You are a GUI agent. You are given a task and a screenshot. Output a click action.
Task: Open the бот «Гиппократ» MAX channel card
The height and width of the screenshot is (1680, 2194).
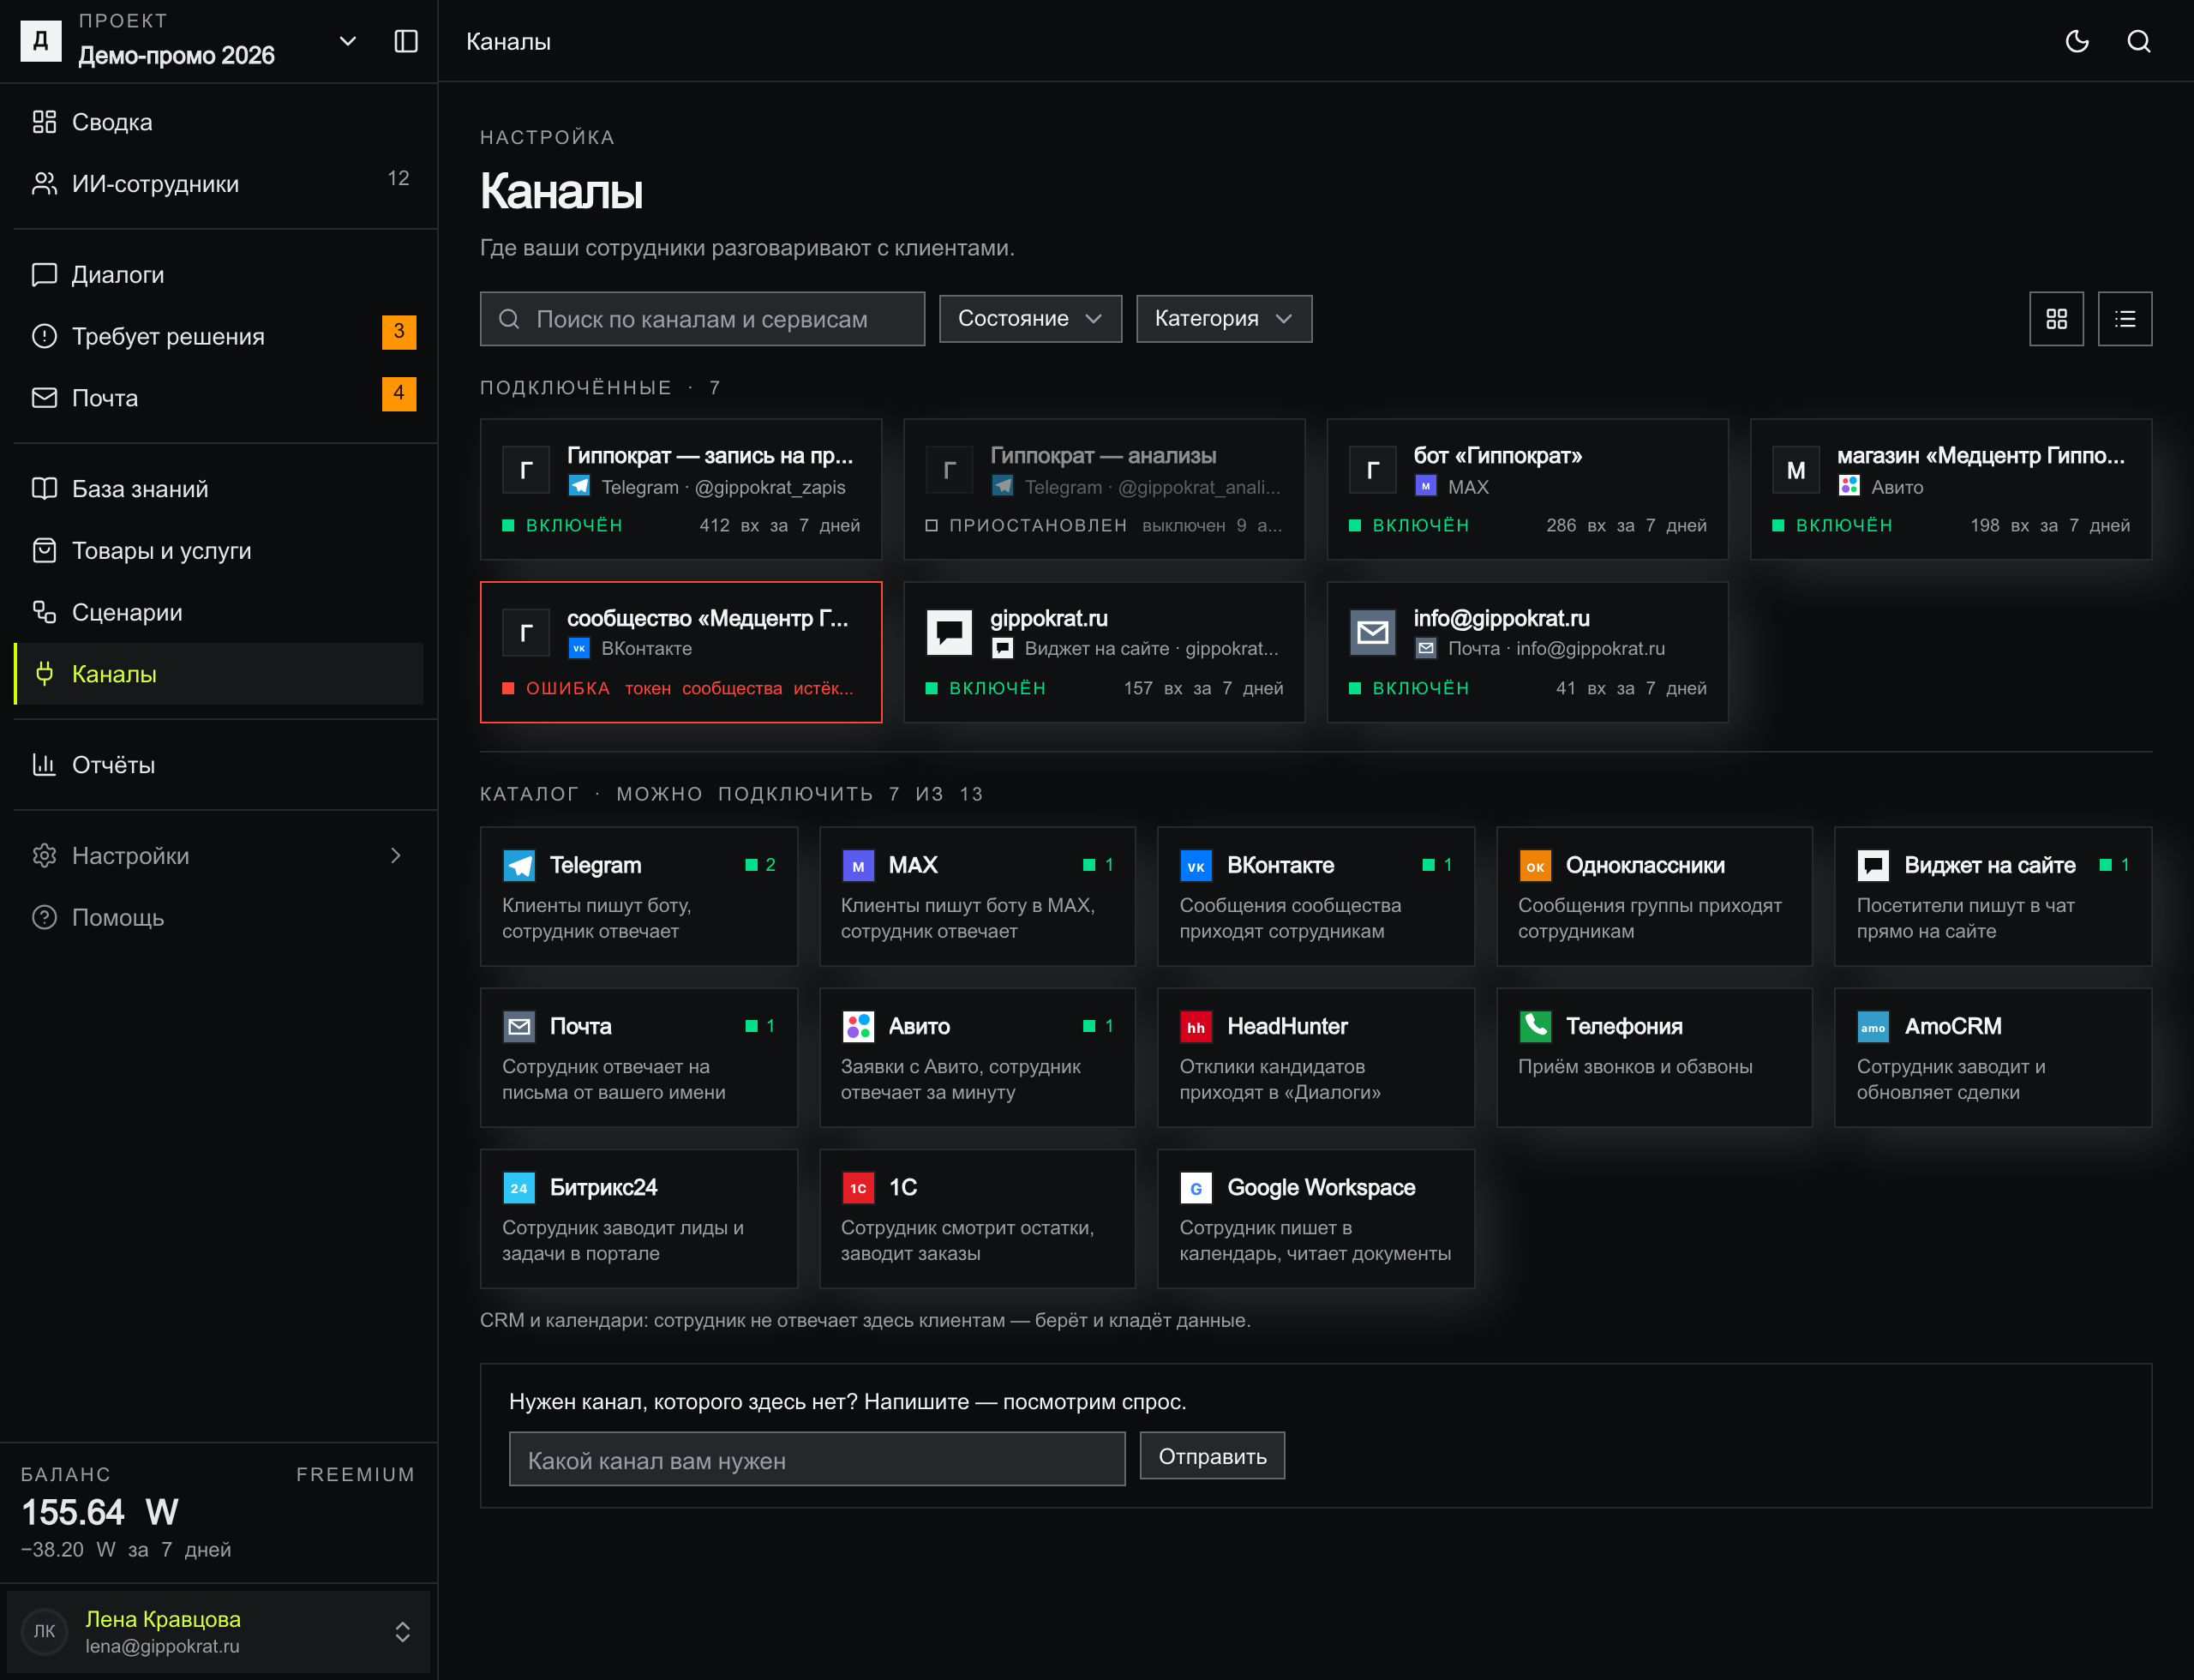click(x=1527, y=489)
